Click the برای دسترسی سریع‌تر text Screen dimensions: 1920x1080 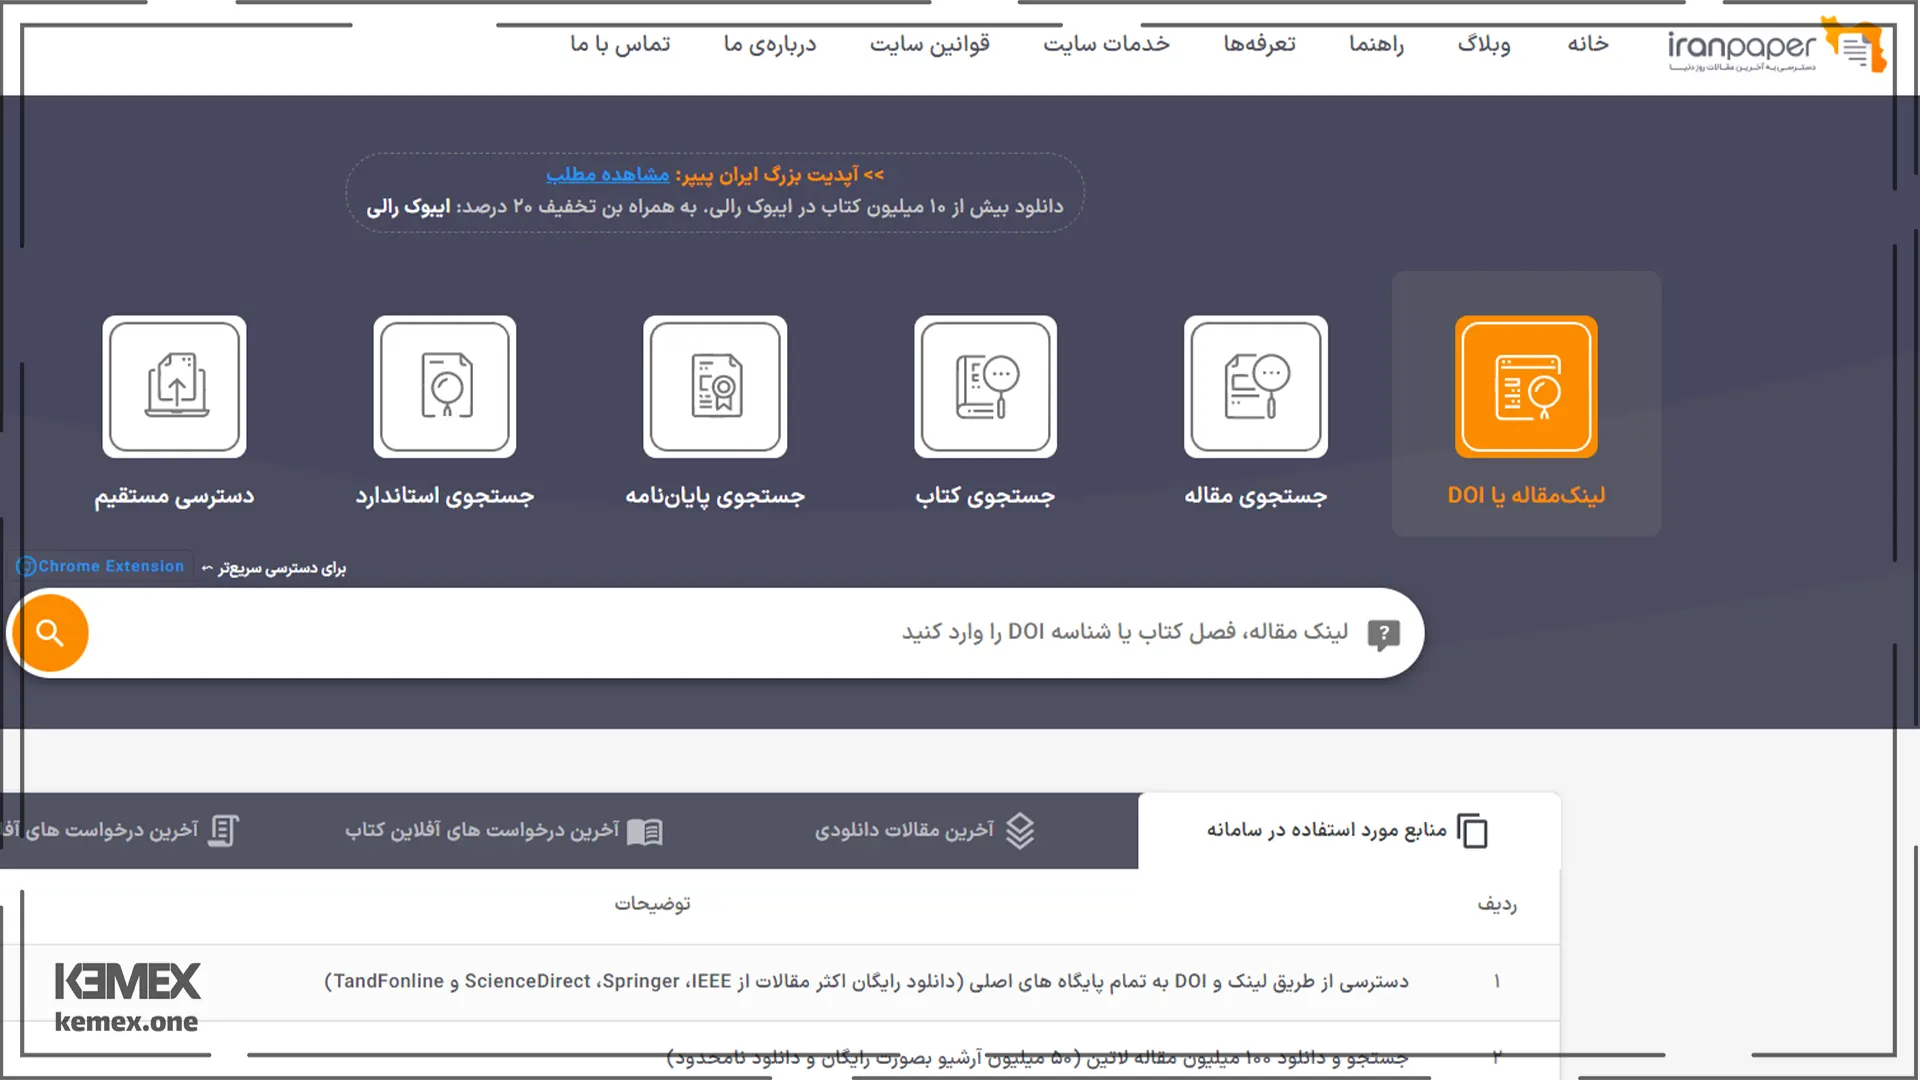coord(282,568)
